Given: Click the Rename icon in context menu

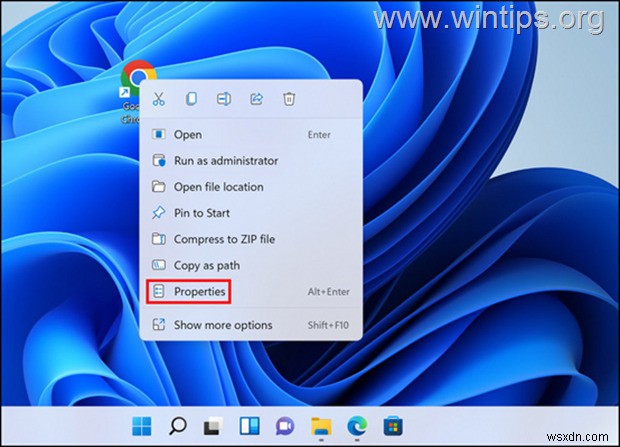Looking at the screenshot, I should (x=224, y=99).
